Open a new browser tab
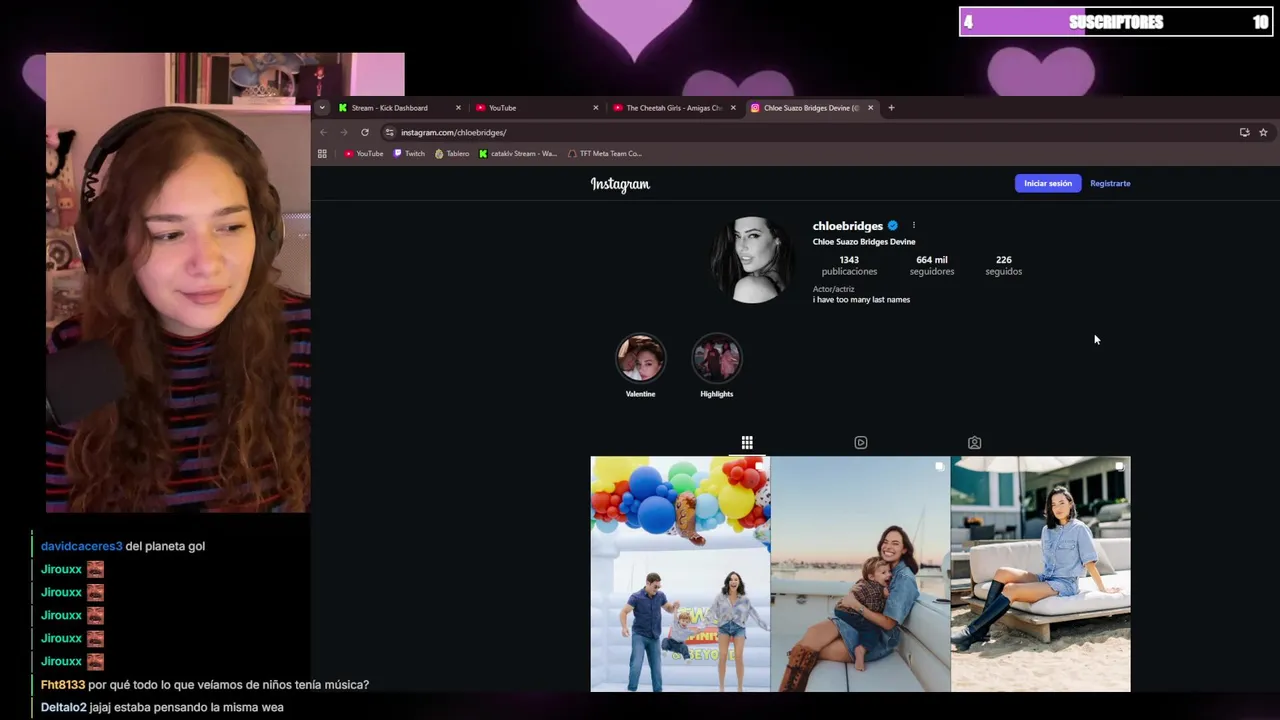This screenshot has height=720, width=1280. [891, 108]
